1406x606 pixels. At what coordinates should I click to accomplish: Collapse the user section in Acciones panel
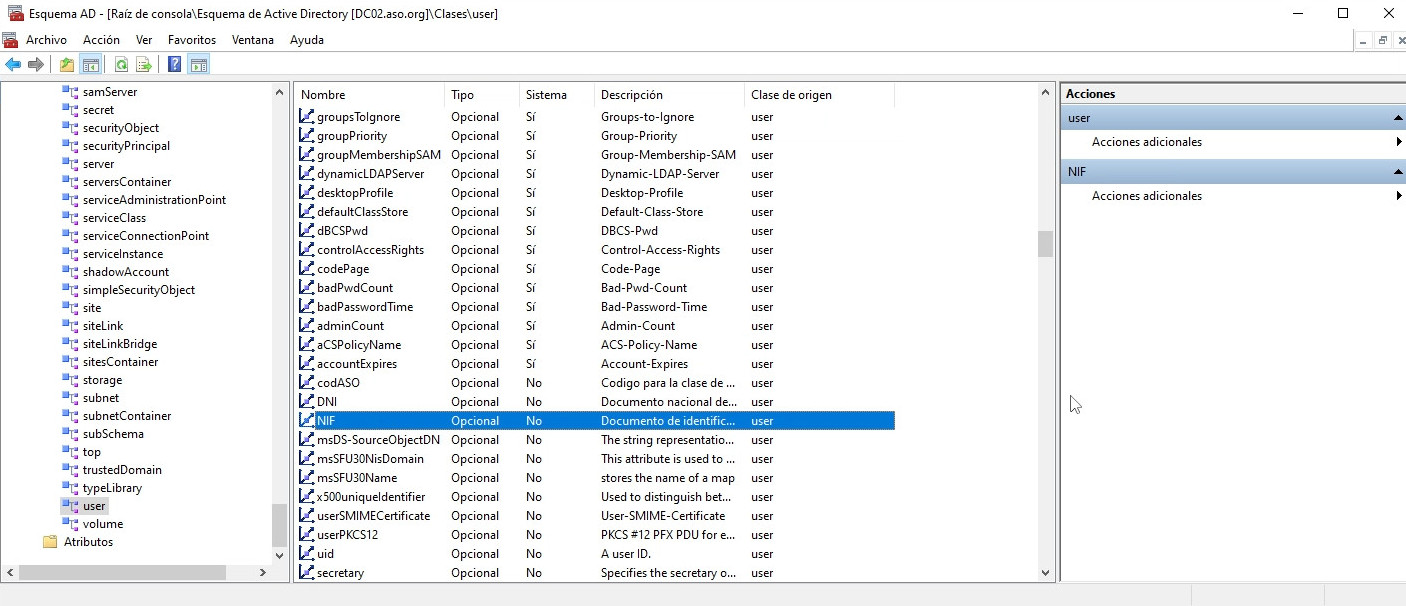pos(1397,118)
